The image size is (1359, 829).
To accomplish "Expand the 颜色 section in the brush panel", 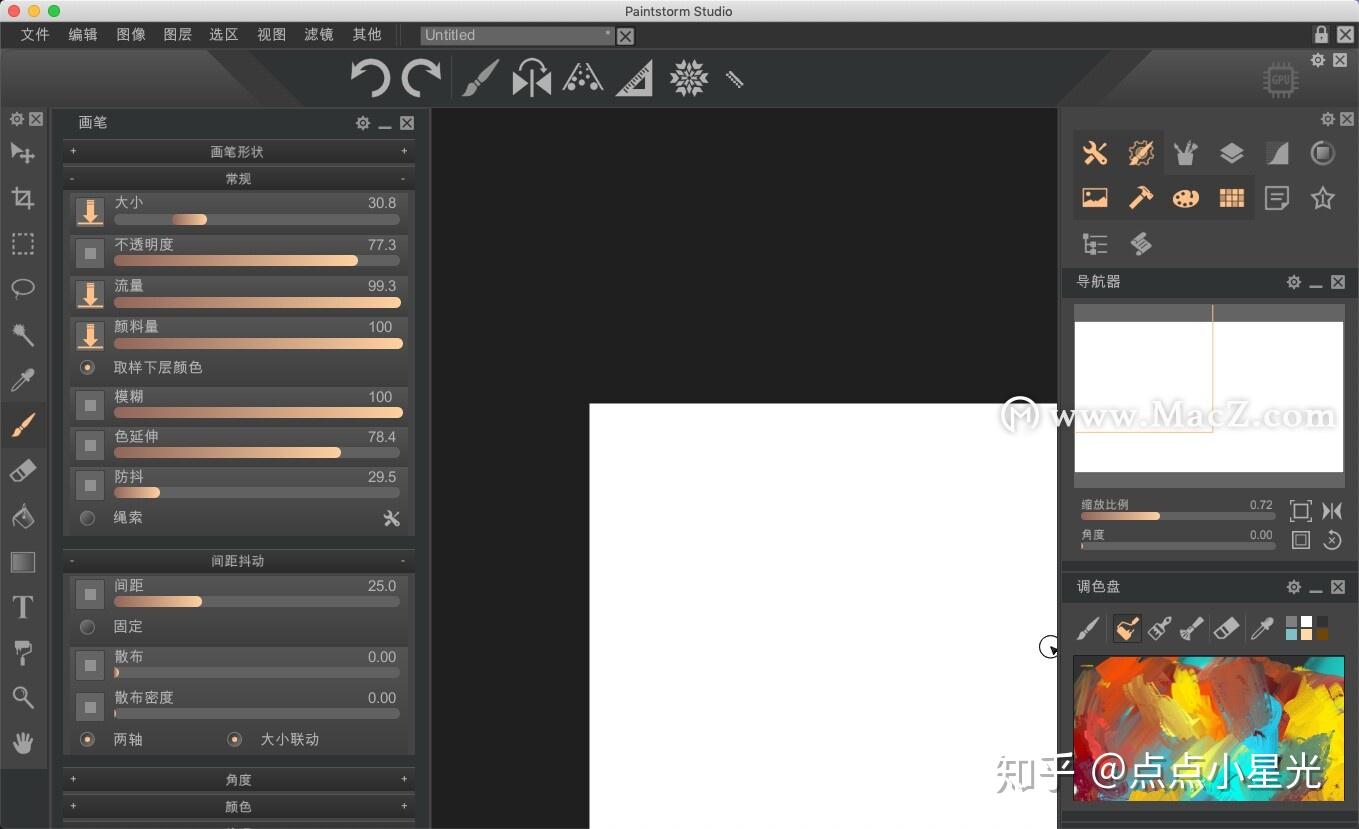I will (x=237, y=806).
